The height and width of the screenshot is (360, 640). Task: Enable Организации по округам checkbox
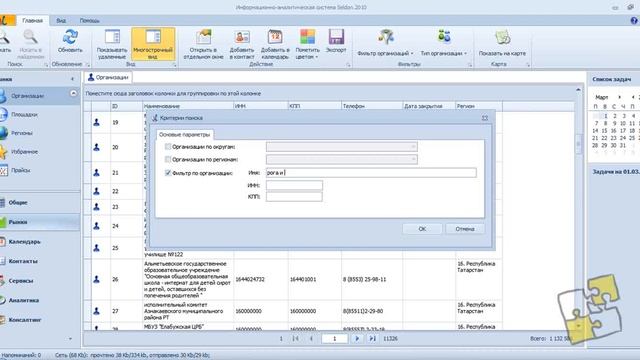pyautogui.click(x=168, y=147)
